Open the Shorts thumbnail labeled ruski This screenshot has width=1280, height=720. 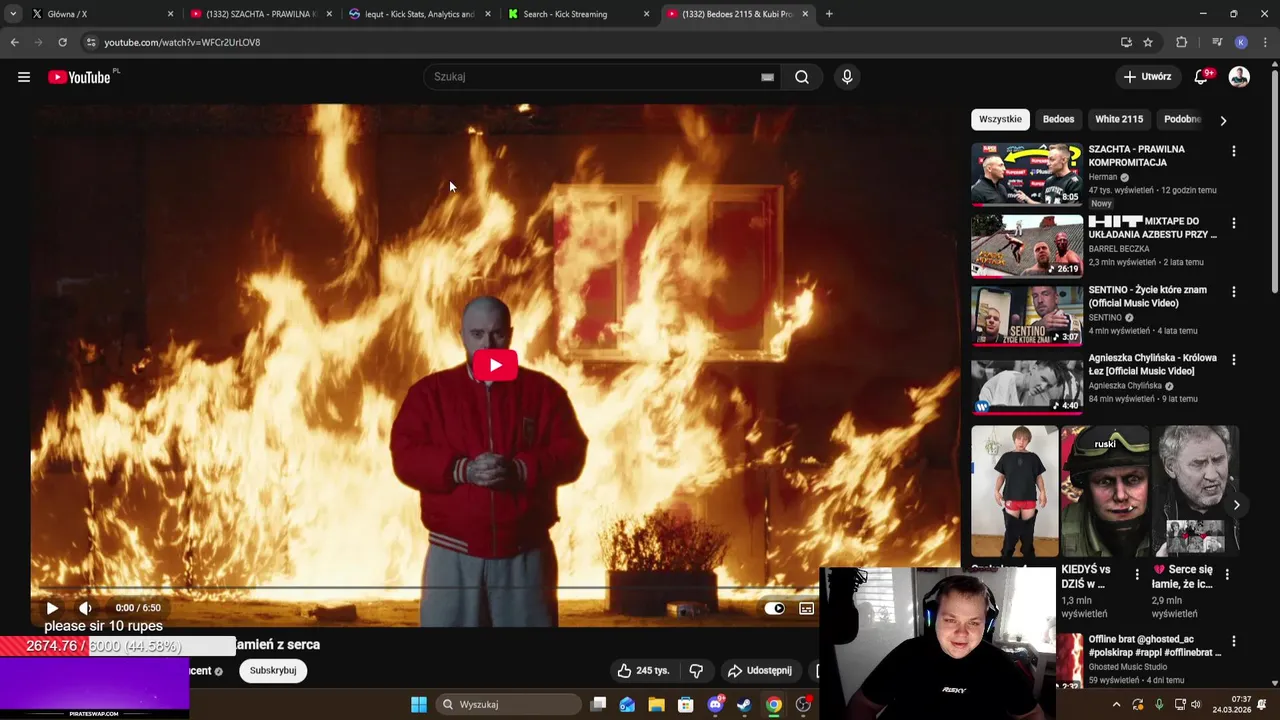(x=1105, y=491)
